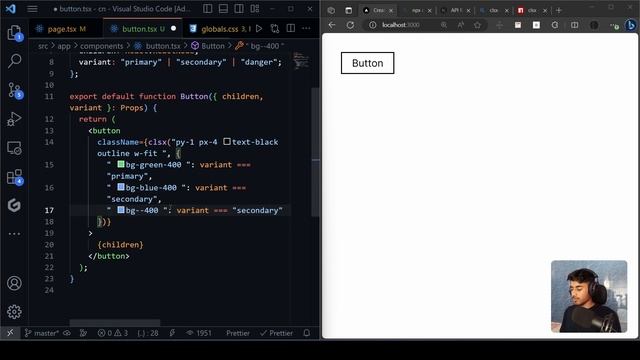This screenshot has height=360, width=640.
Task: Close the unsaved button.tsx tab dot
Action: pyautogui.click(x=173, y=29)
